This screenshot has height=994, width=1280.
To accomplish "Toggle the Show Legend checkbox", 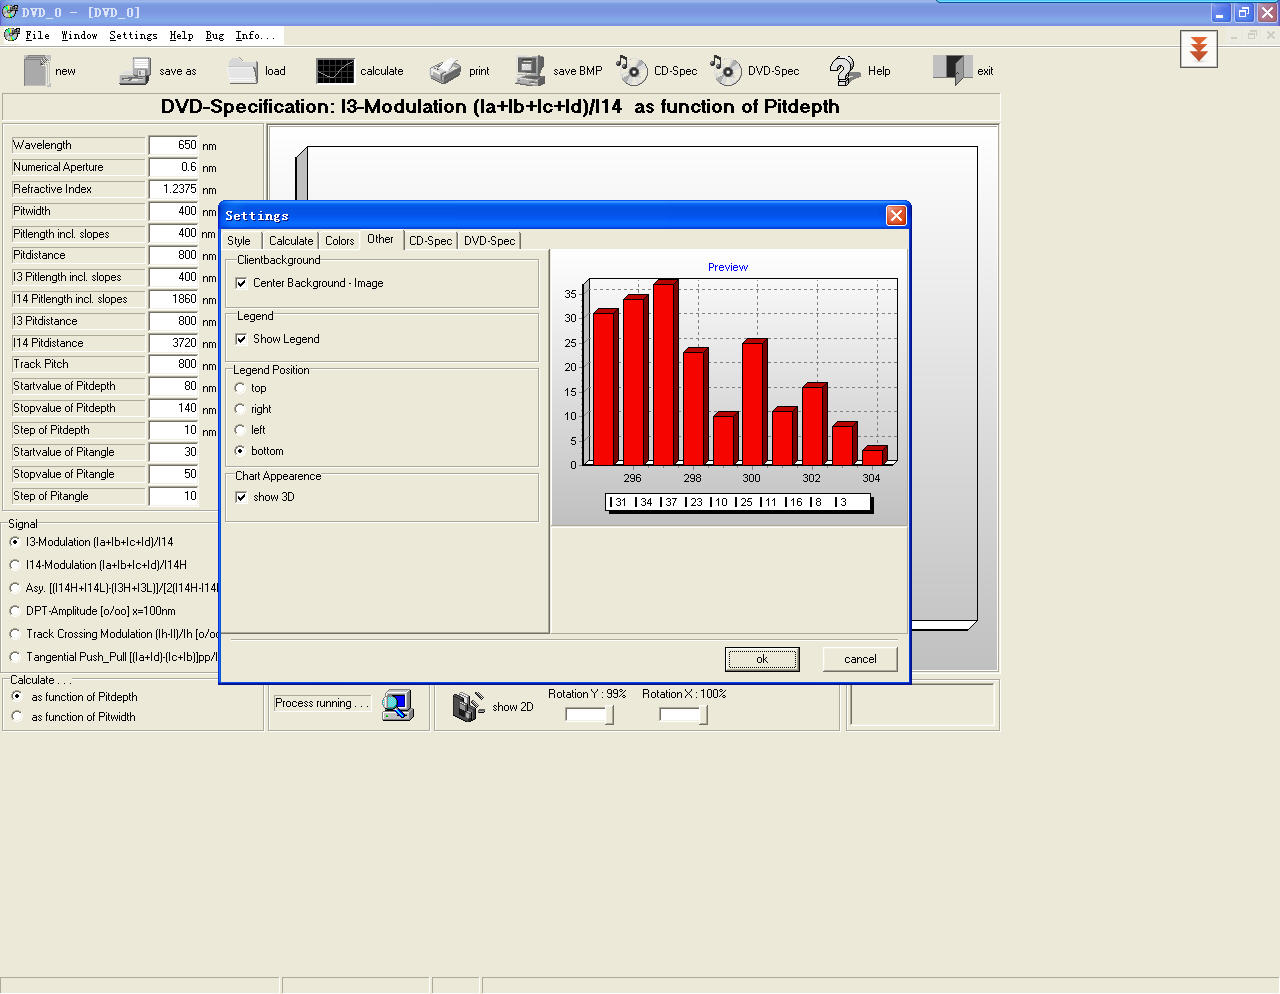I will click(x=241, y=339).
